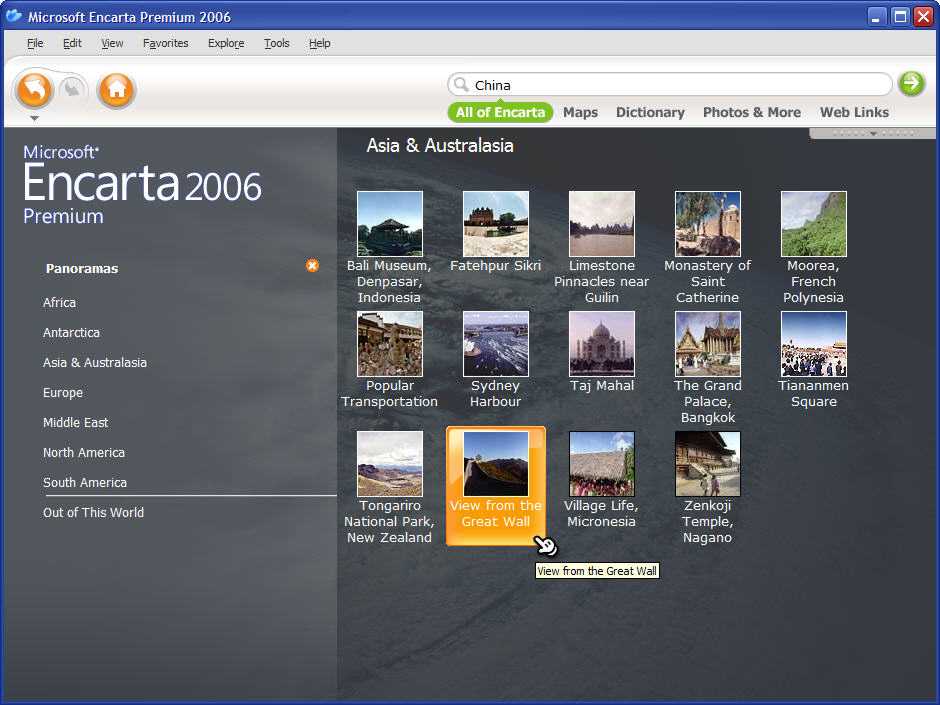Click the Asia & Australasia page heading

tap(440, 146)
